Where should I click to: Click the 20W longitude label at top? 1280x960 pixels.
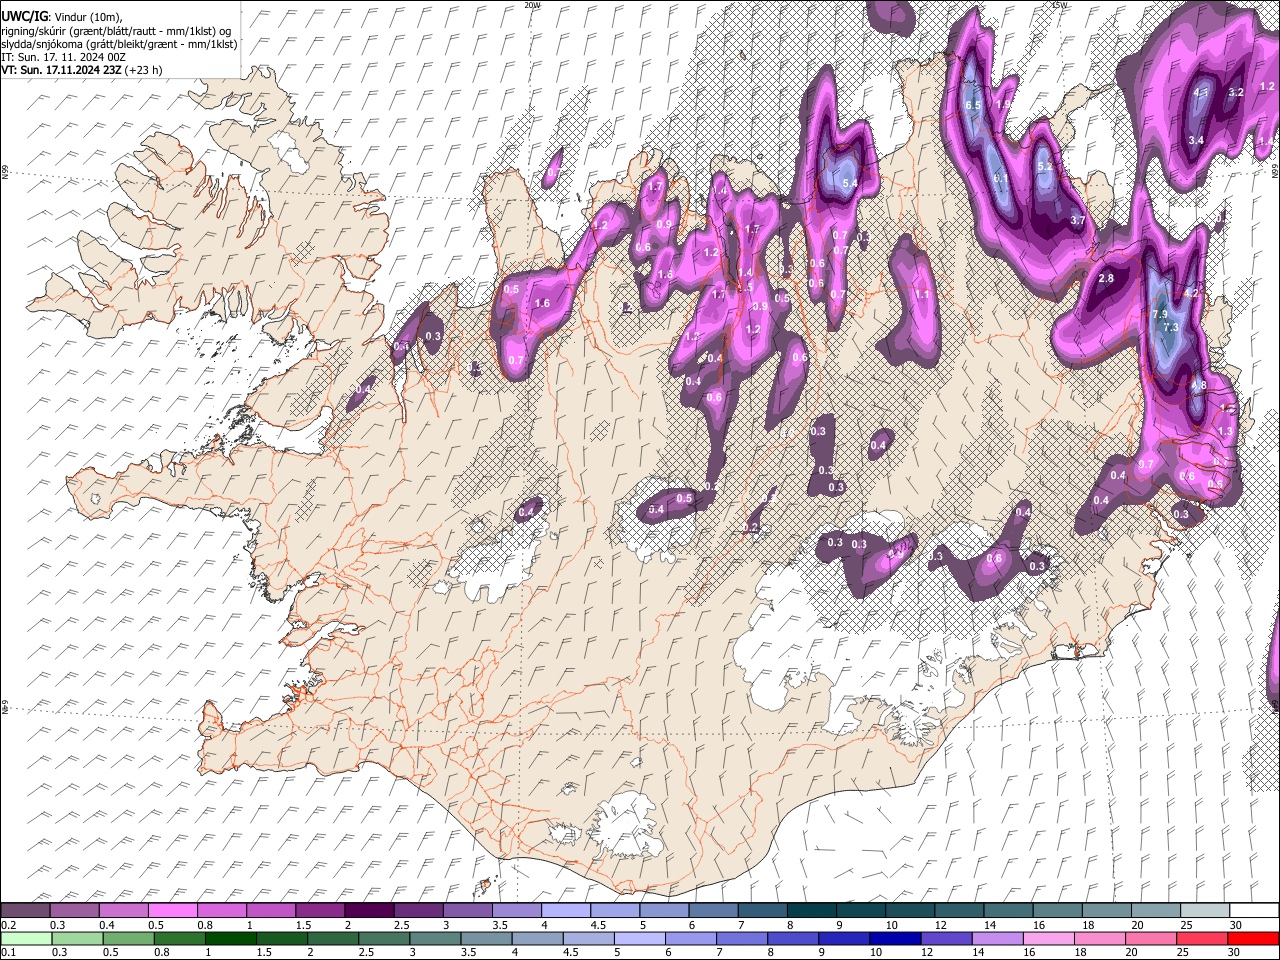[533, 4]
